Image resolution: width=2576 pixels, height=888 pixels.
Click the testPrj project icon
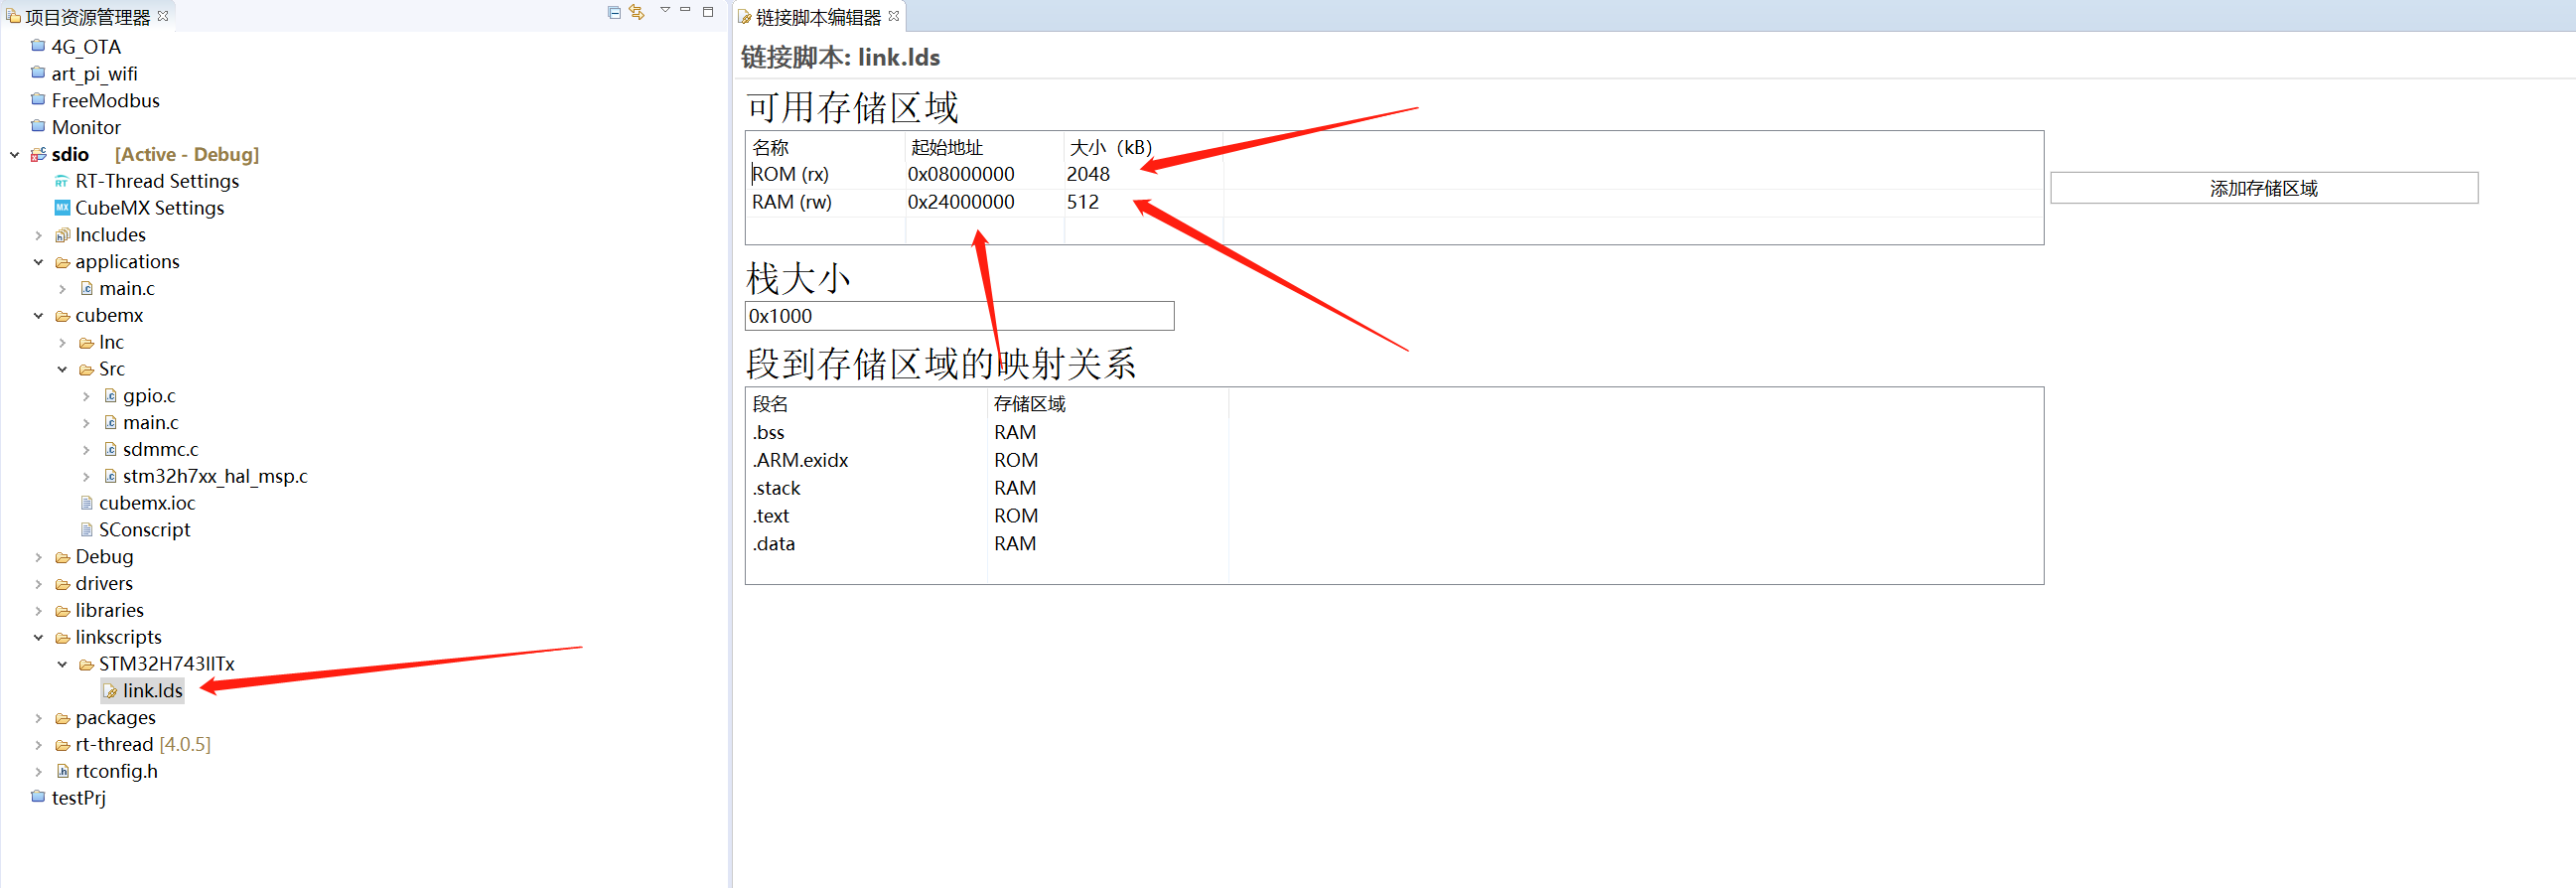pyautogui.click(x=38, y=797)
